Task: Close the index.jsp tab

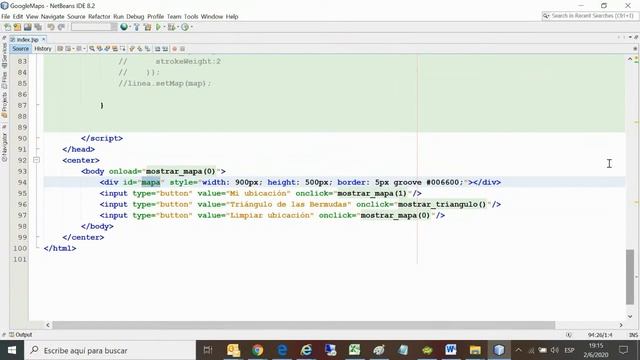Action: pyautogui.click(x=44, y=39)
